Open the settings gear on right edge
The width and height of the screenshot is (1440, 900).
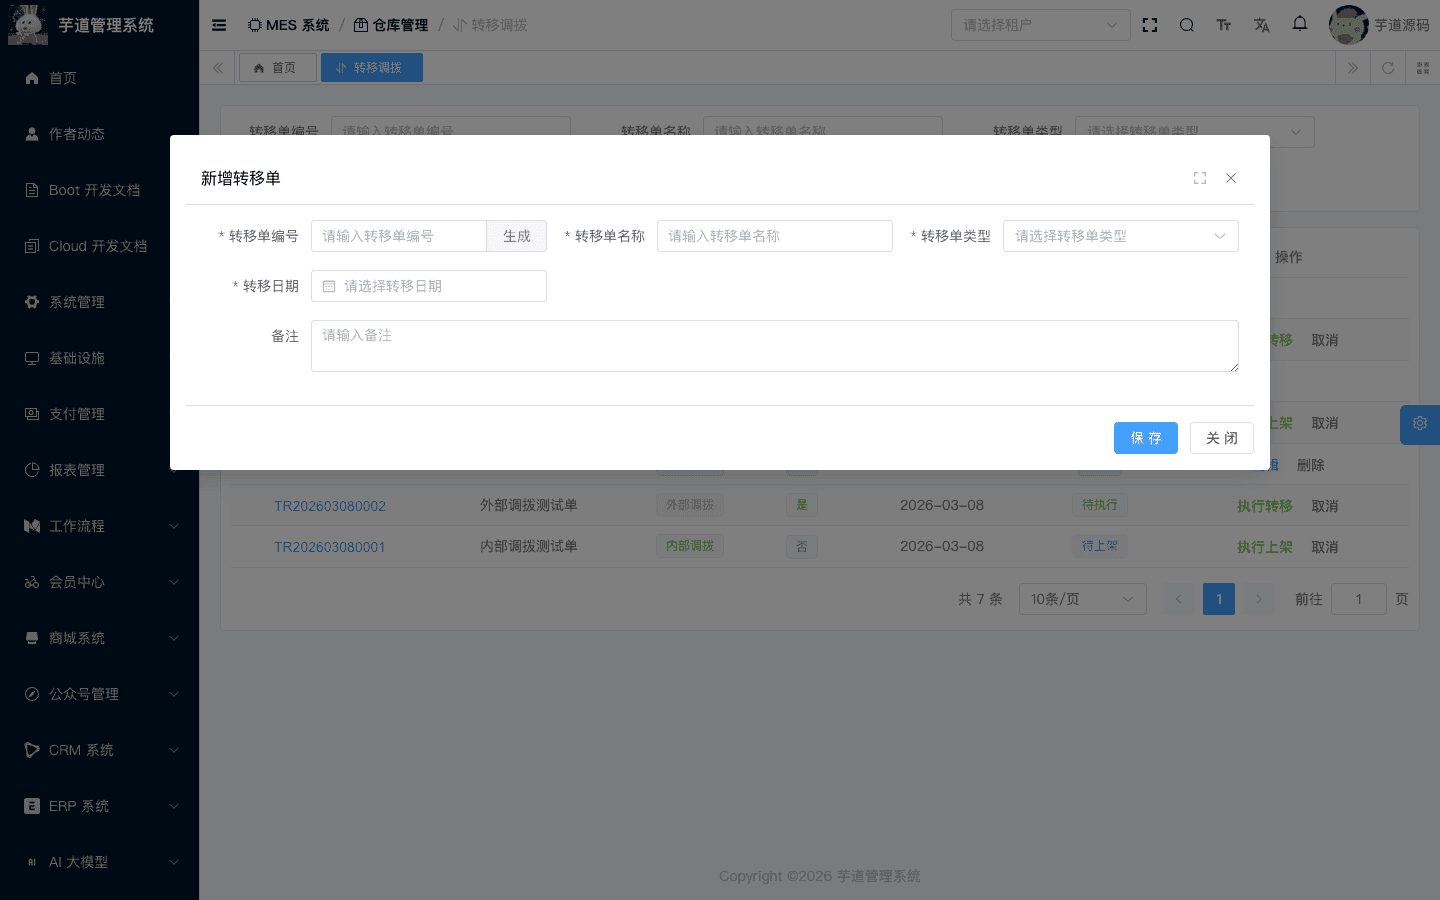click(1420, 424)
